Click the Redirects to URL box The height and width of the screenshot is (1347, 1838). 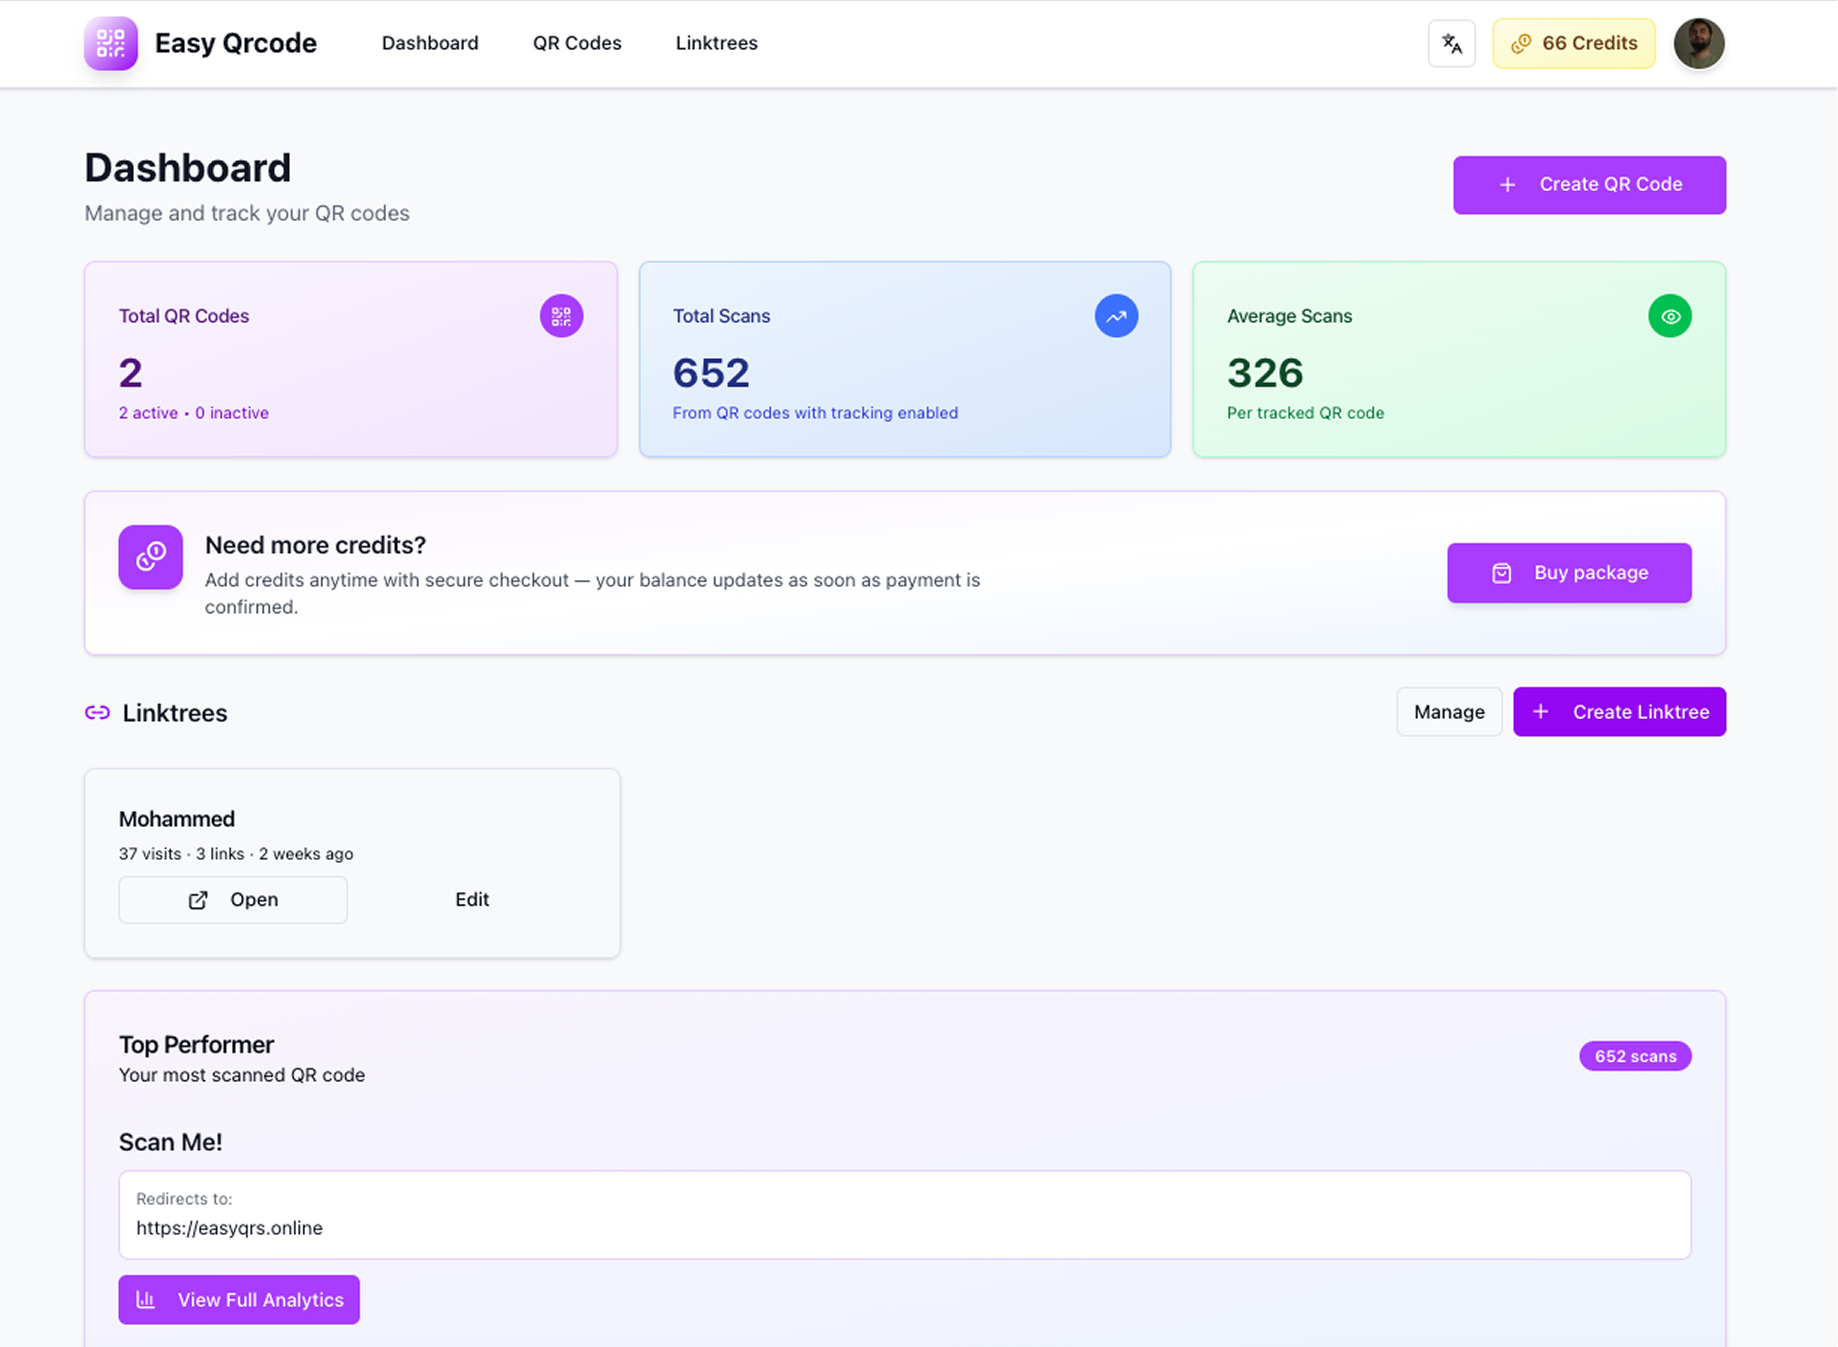point(905,1215)
